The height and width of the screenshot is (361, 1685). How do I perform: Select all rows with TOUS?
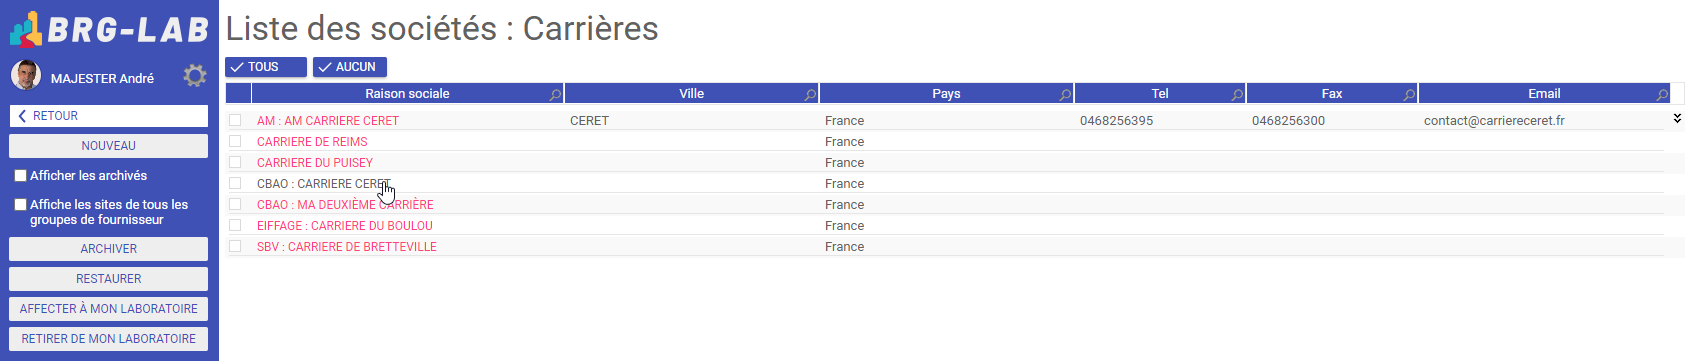coord(266,67)
